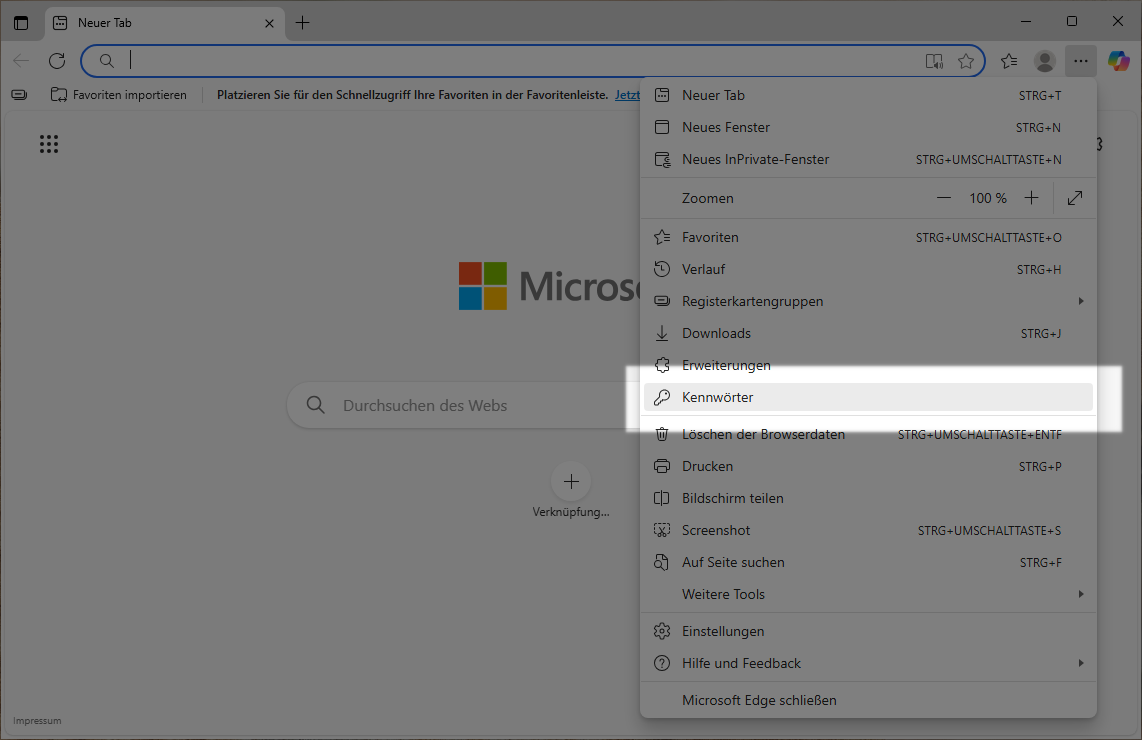Choose Neues InPrivate-Fenster menu entry
The width and height of the screenshot is (1142, 740).
point(755,159)
